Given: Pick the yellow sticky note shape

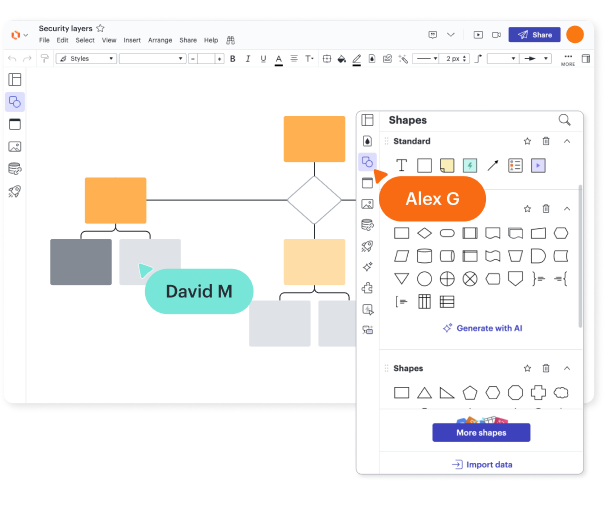Looking at the screenshot, I should pyautogui.click(x=447, y=165).
